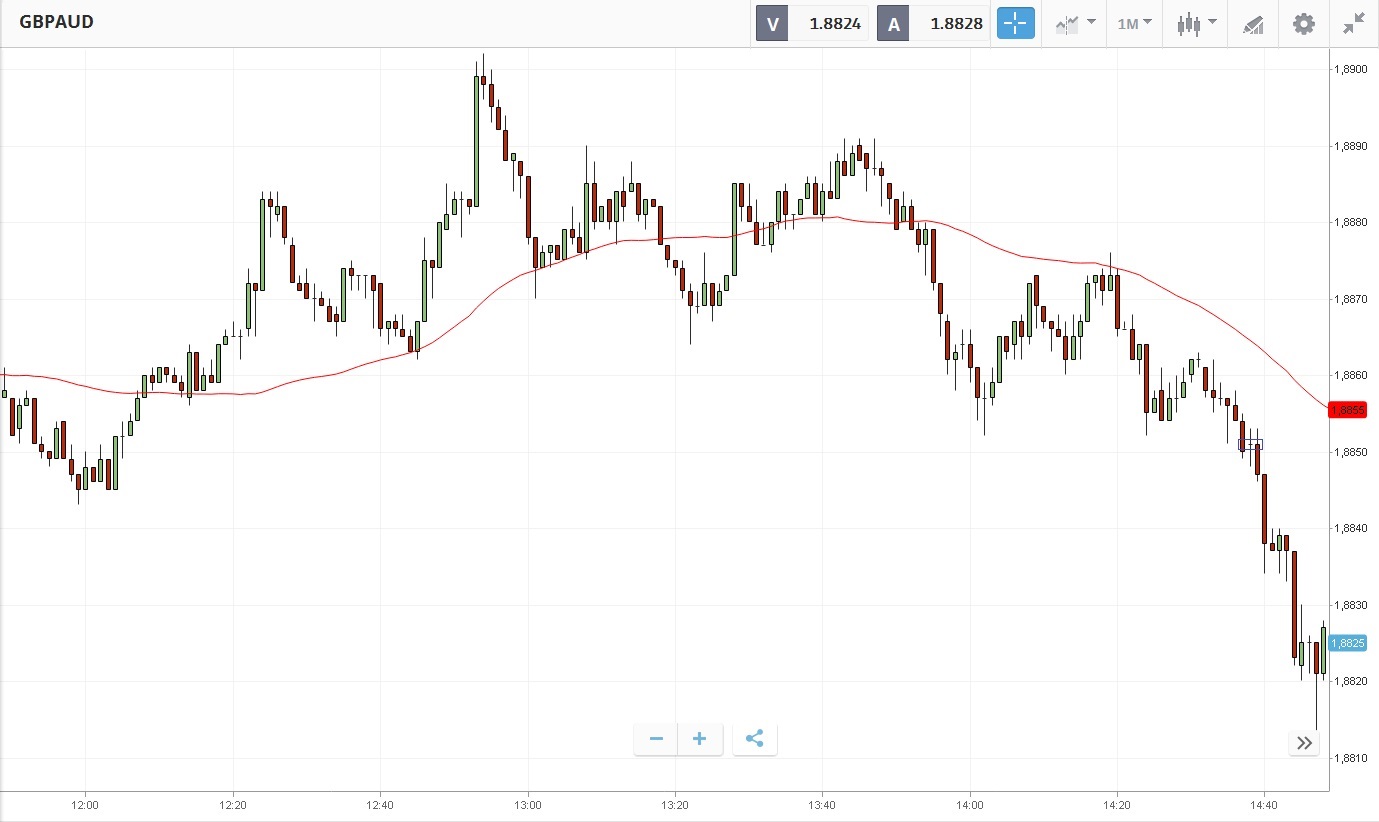The width and height of the screenshot is (1379, 822).
Task: Open the candlestick chart type dropdown
Action: click(1196, 23)
